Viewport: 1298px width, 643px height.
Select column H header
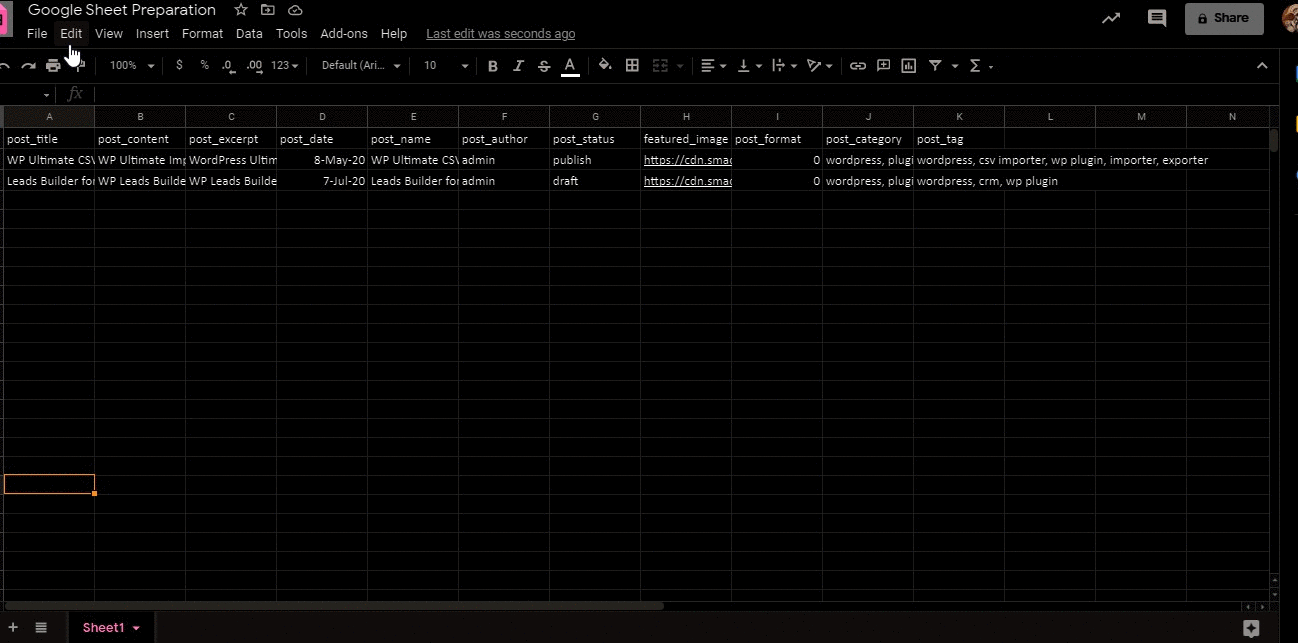pyautogui.click(x=686, y=117)
